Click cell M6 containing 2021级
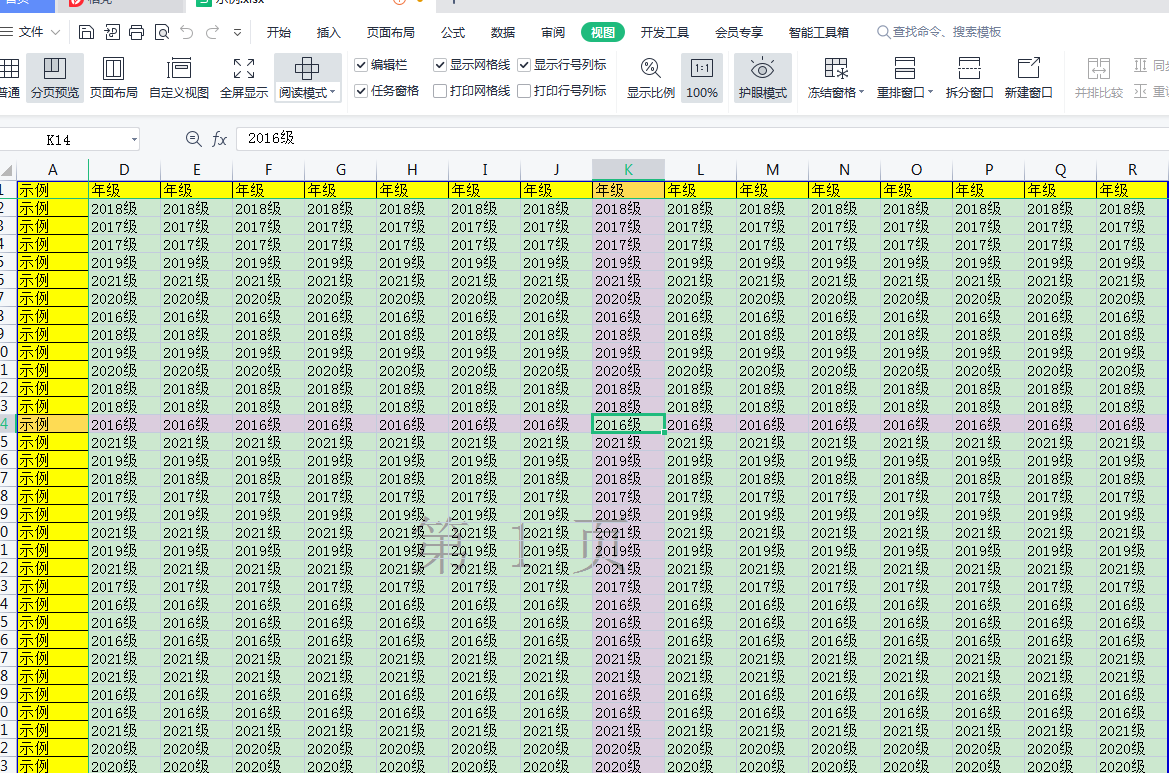1169x773 pixels. [x=772, y=280]
